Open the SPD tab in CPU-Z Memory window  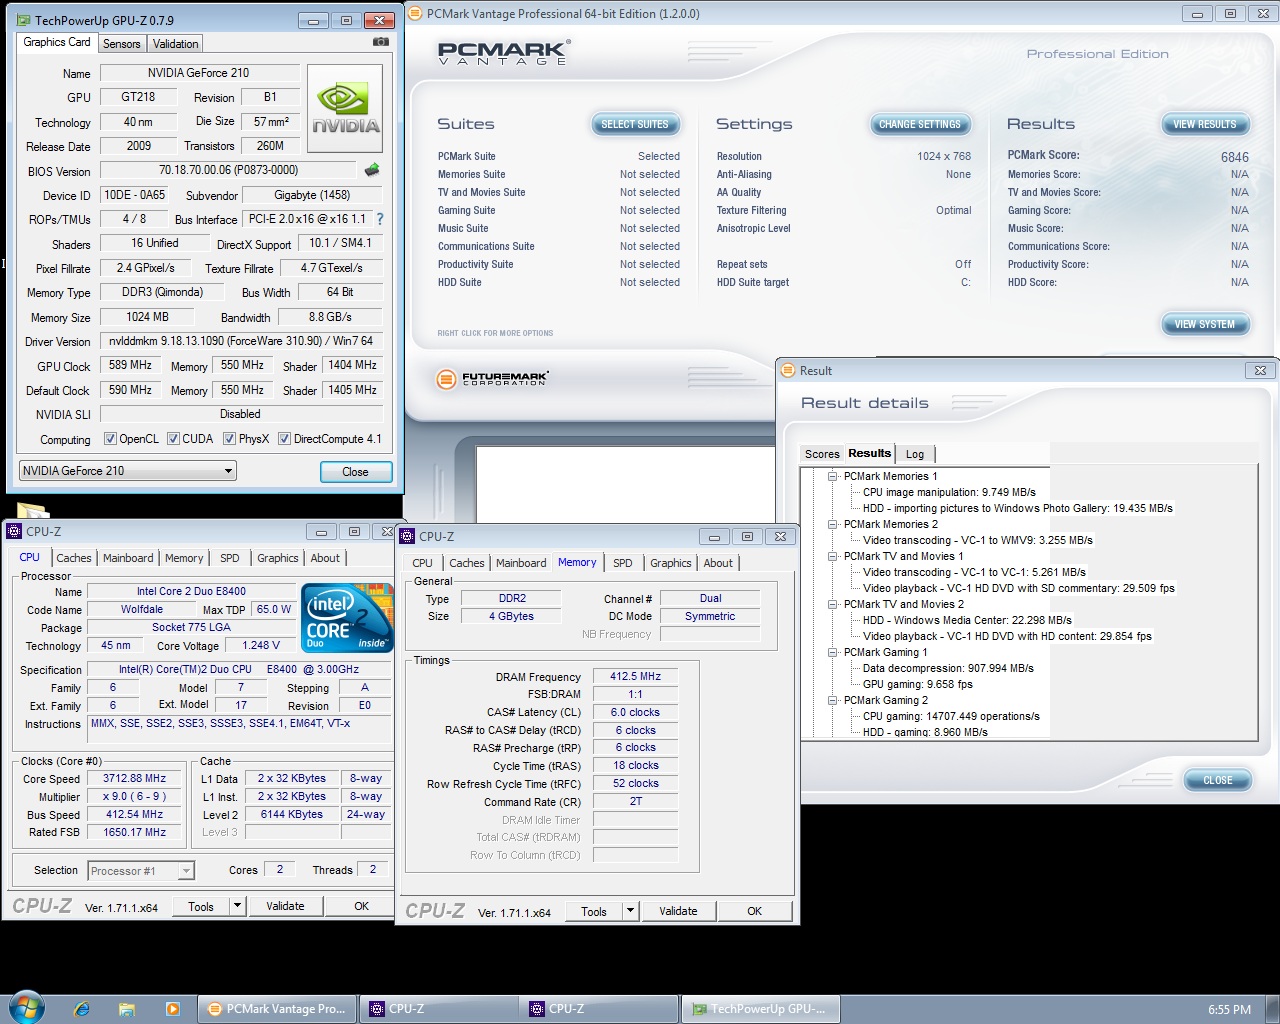[x=623, y=563]
